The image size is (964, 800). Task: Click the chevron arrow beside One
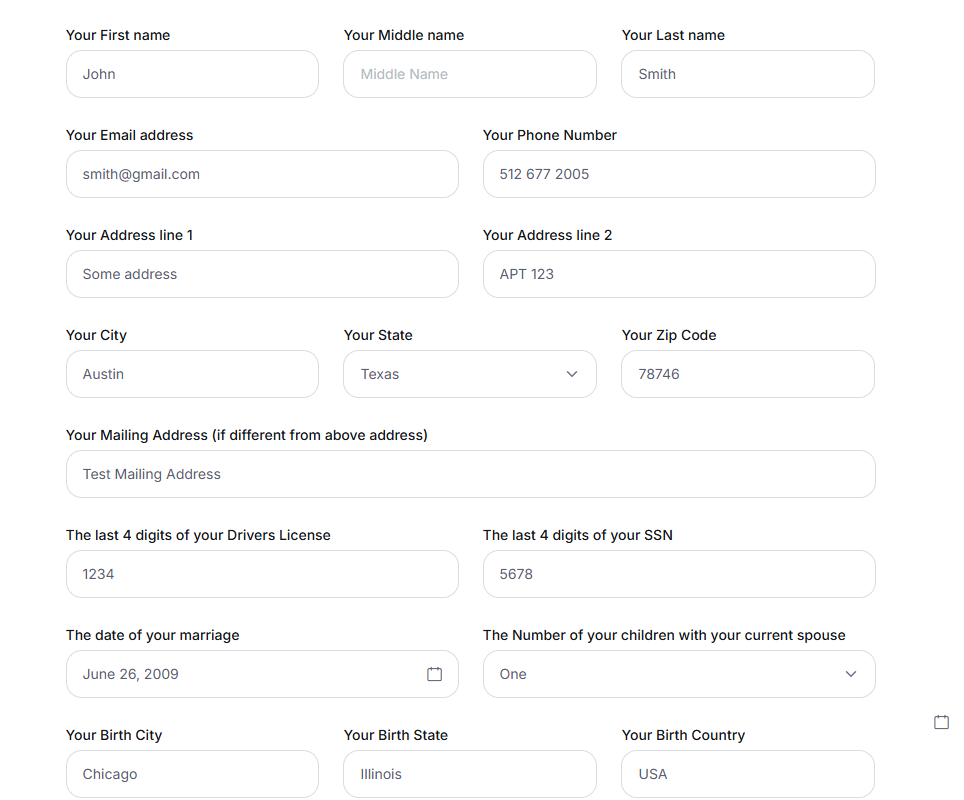tap(851, 674)
